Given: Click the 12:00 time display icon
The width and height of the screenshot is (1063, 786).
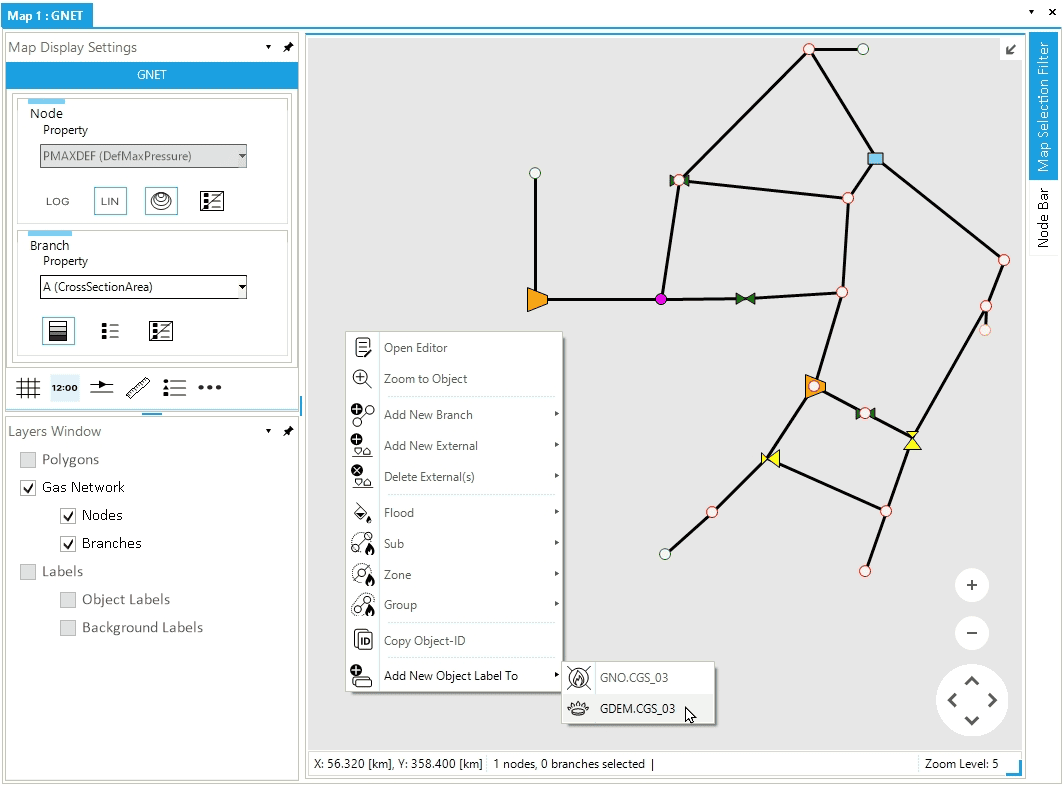Looking at the screenshot, I should coord(65,388).
